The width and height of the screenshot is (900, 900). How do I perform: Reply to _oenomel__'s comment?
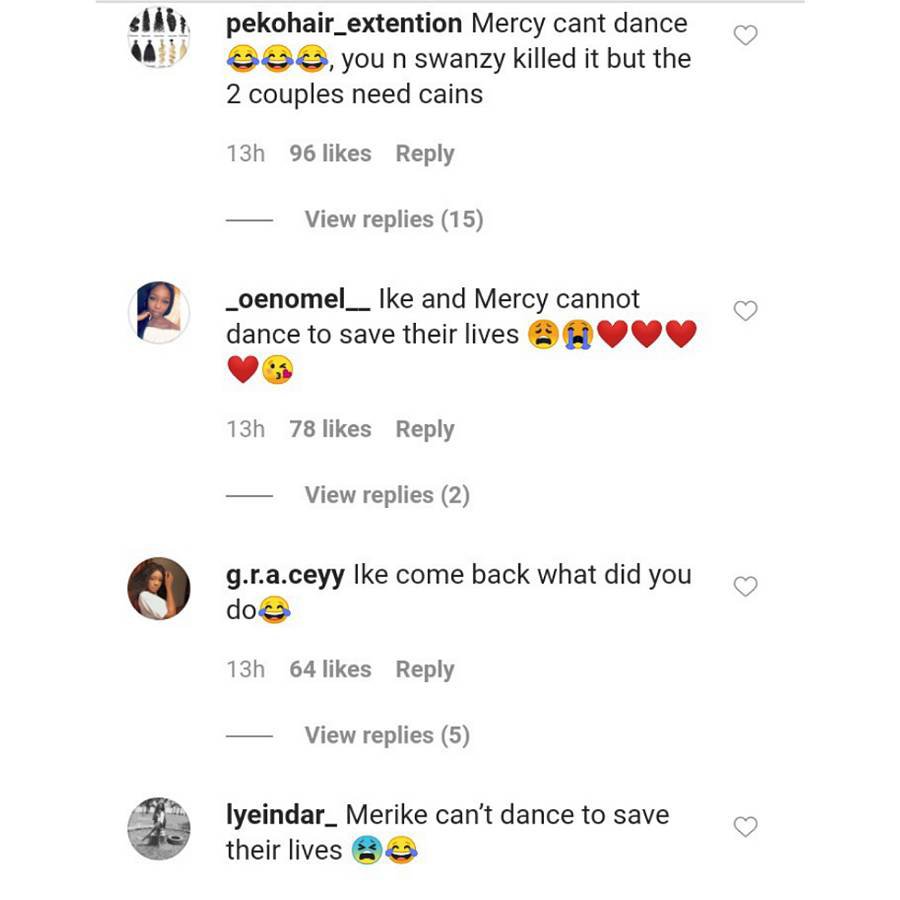point(425,429)
